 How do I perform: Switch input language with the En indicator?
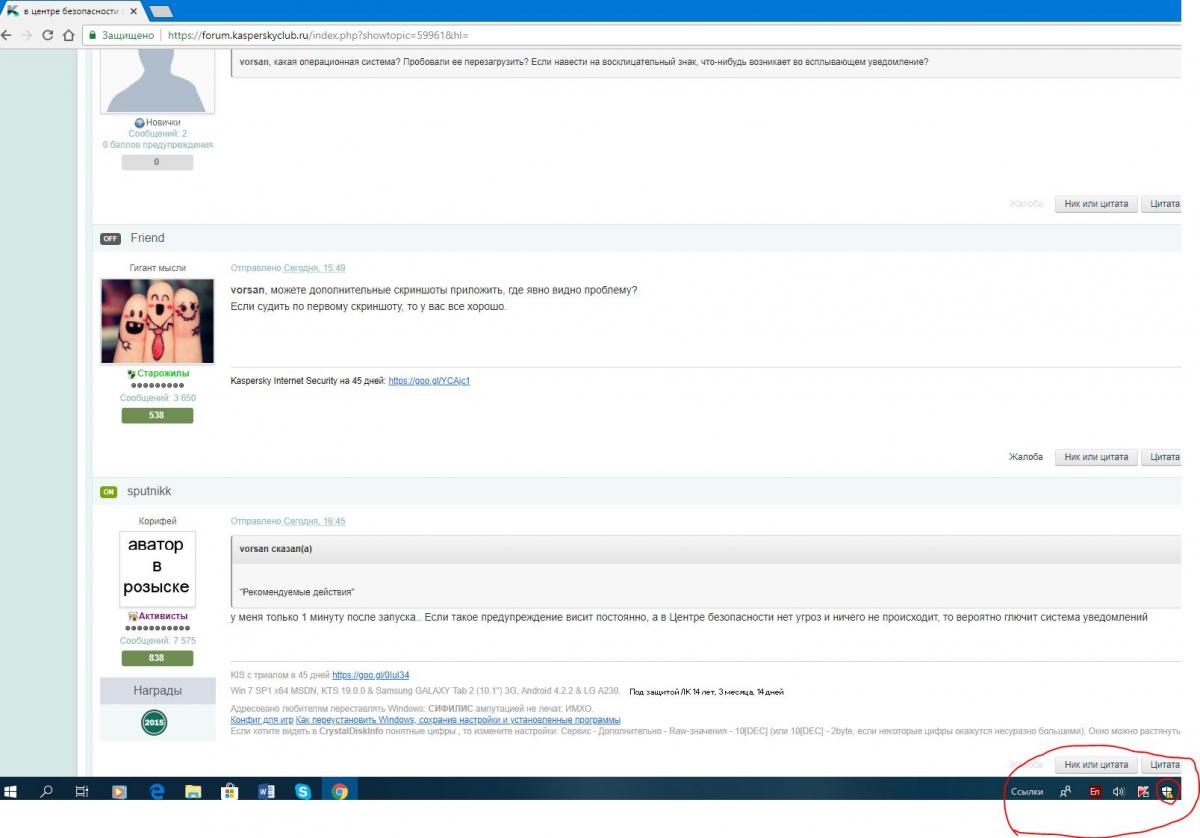pyautogui.click(x=1095, y=791)
